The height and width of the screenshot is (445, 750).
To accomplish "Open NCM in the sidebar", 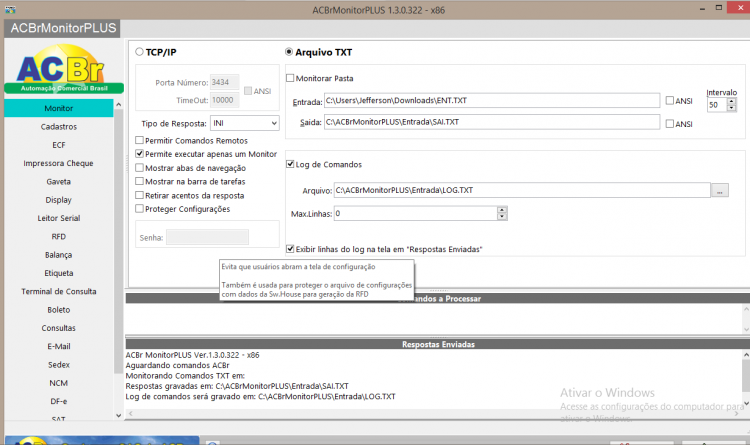I will coord(59,383).
